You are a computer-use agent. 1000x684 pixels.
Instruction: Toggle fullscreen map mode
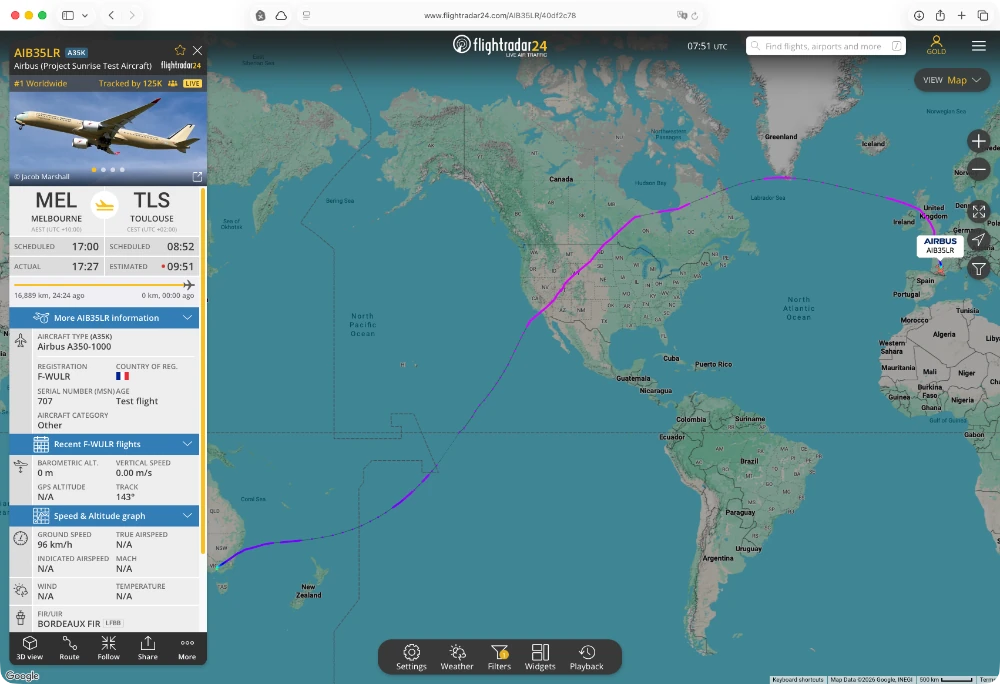click(978, 211)
